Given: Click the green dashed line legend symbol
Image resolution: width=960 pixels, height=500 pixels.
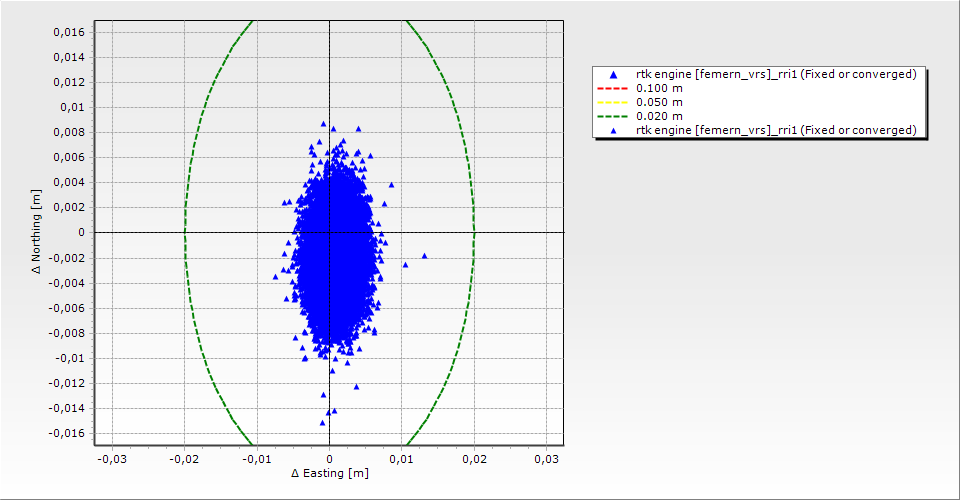Looking at the screenshot, I should [614, 116].
